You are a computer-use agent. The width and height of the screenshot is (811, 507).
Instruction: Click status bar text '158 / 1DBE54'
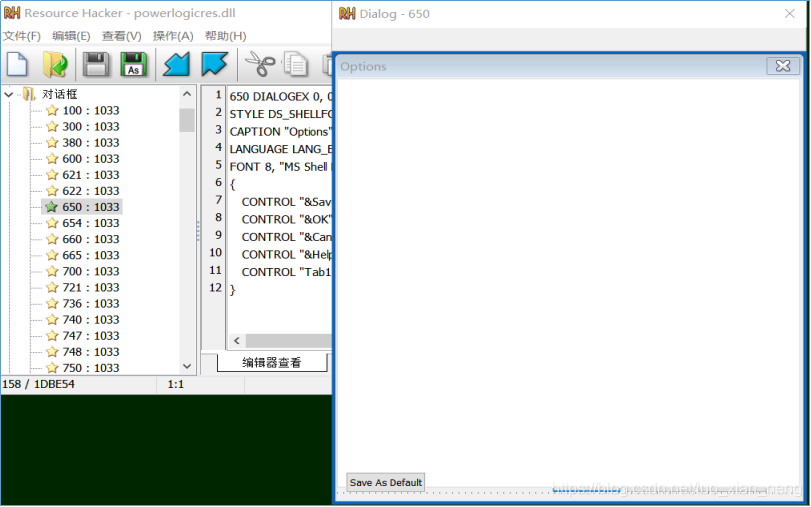[x=39, y=384]
